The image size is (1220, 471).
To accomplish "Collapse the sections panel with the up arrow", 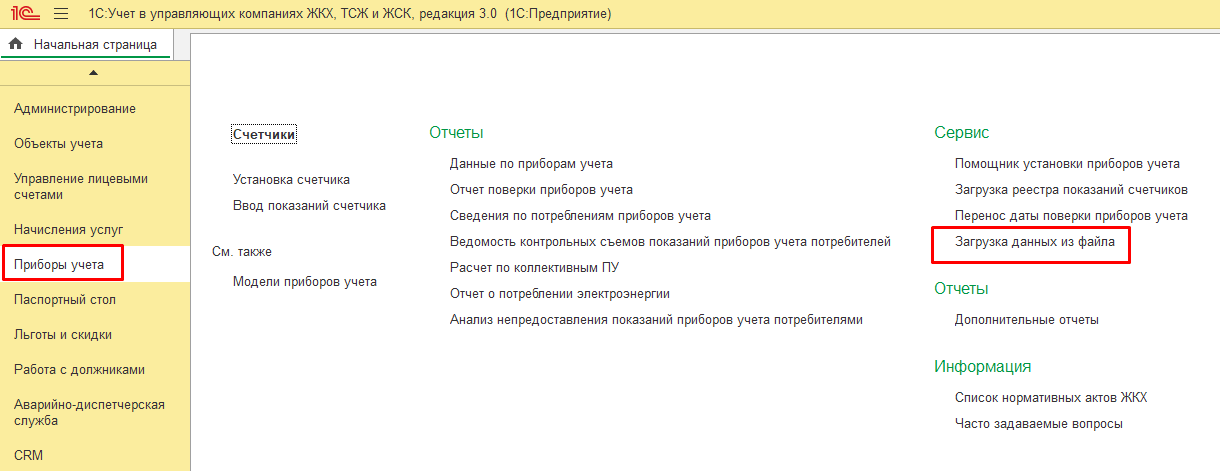I will (x=93, y=73).
